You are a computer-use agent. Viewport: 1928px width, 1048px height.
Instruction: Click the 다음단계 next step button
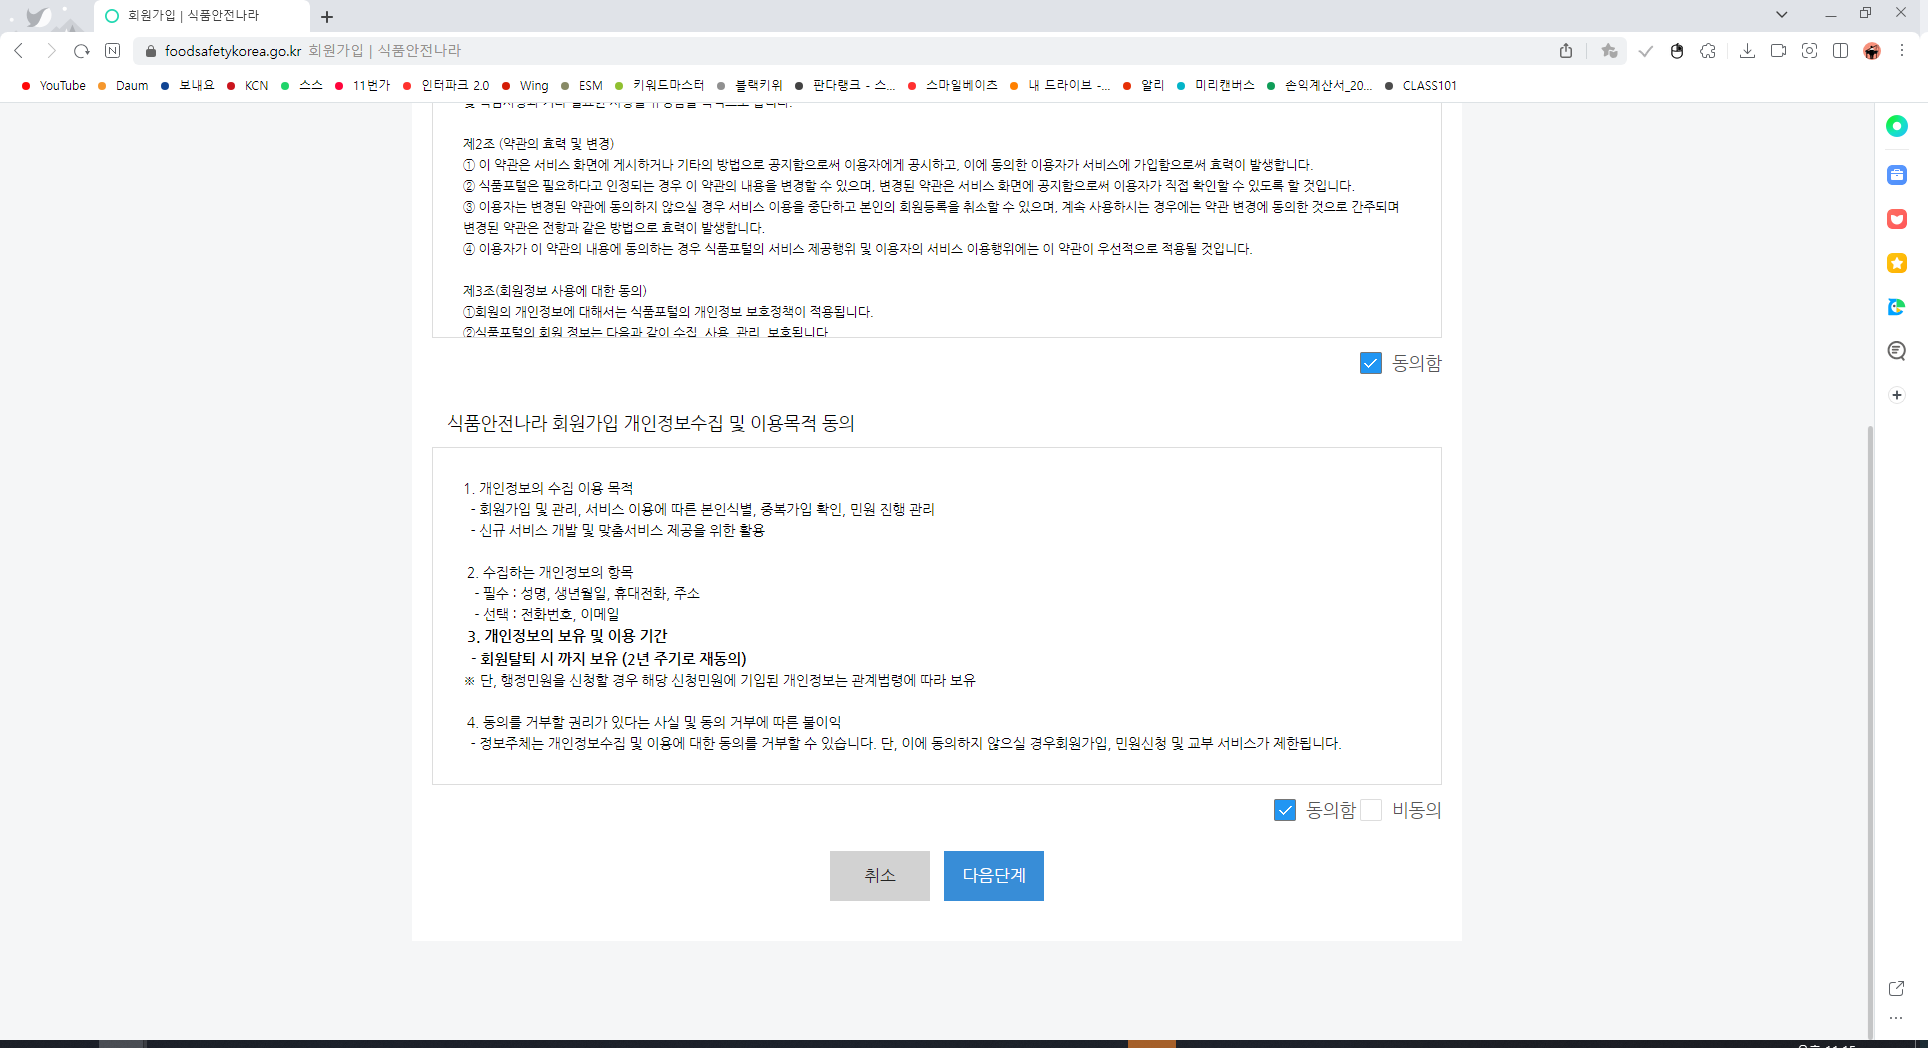994,876
